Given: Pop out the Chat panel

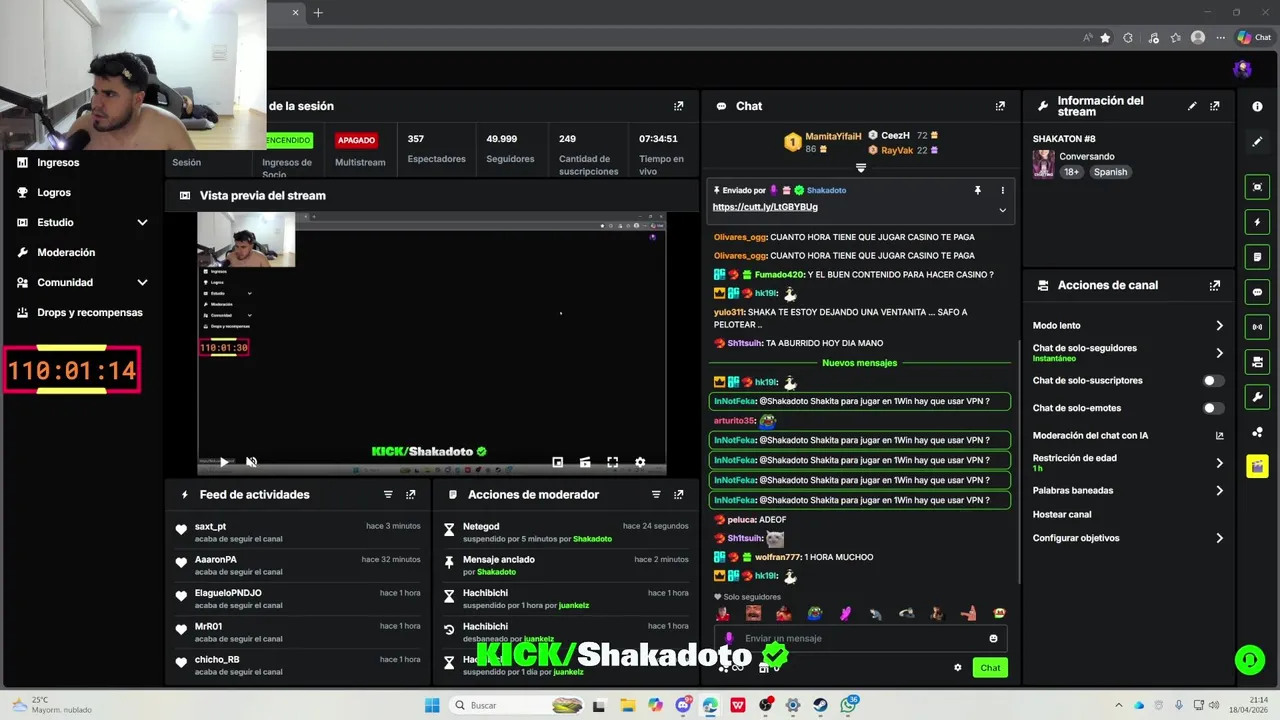Looking at the screenshot, I should coord(1000,106).
